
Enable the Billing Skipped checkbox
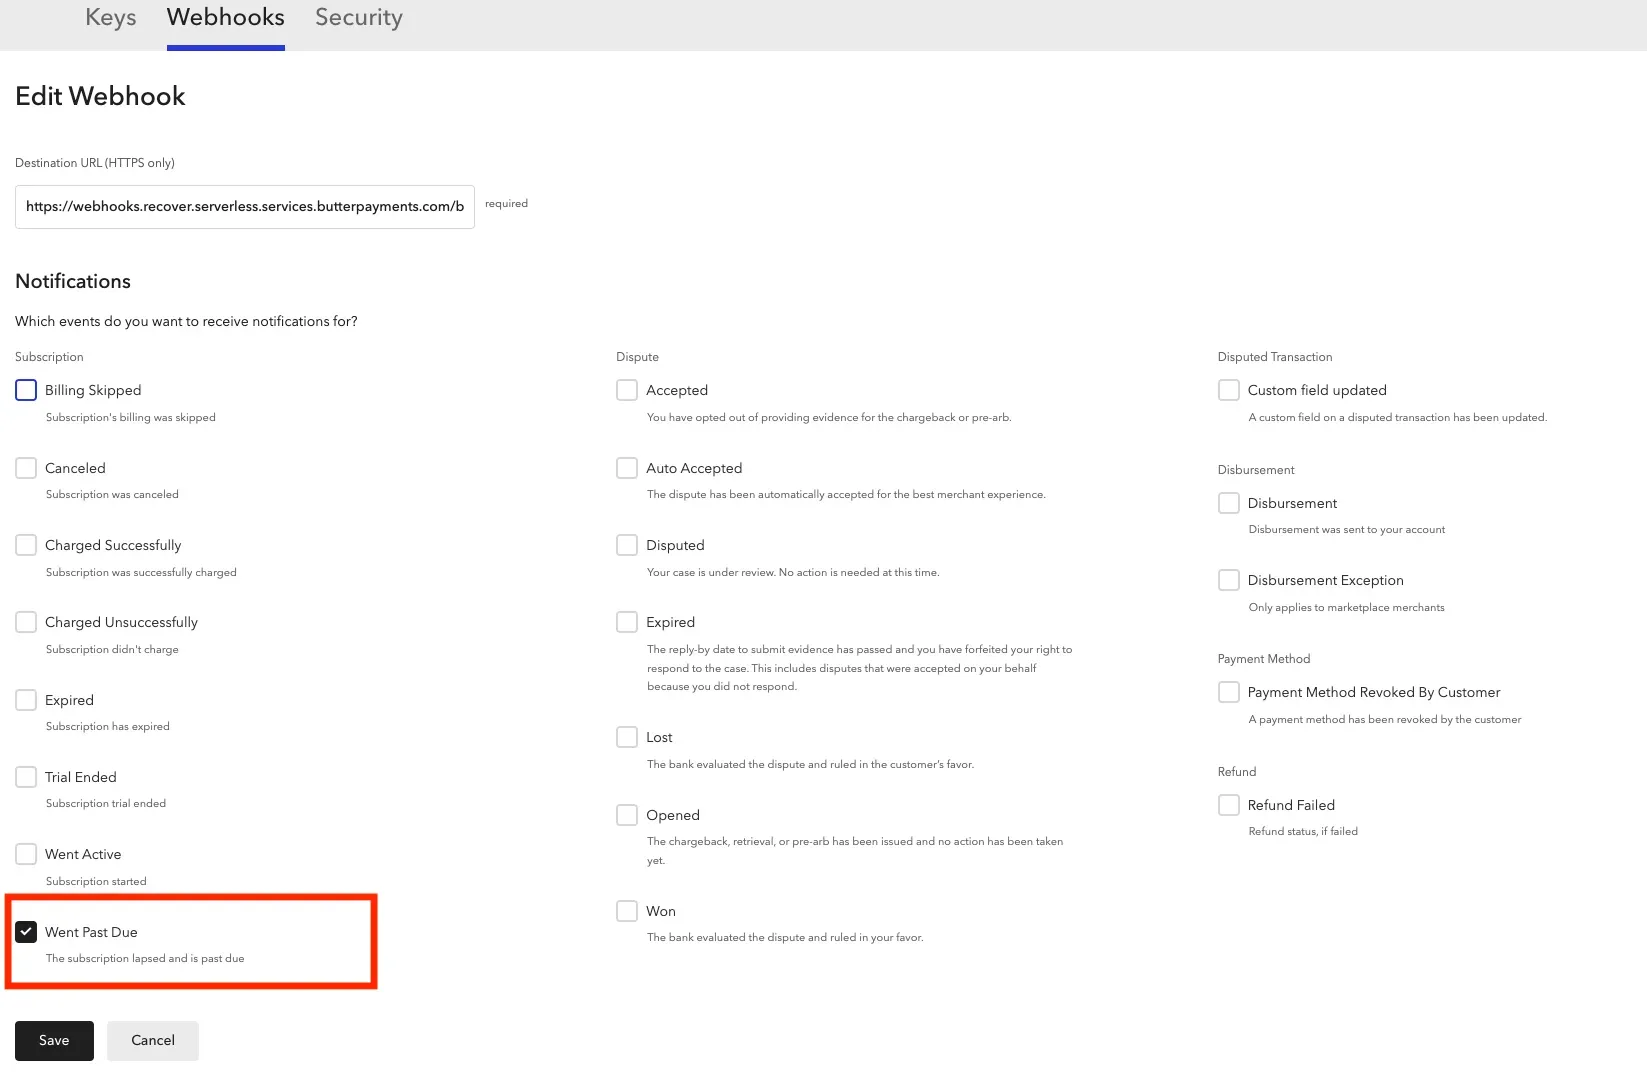tap(26, 390)
